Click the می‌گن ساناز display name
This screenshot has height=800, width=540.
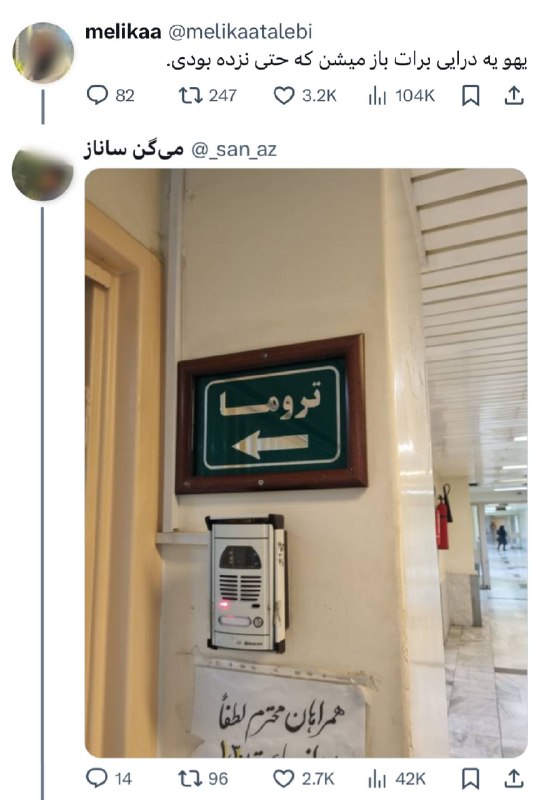[x=134, y=150]
